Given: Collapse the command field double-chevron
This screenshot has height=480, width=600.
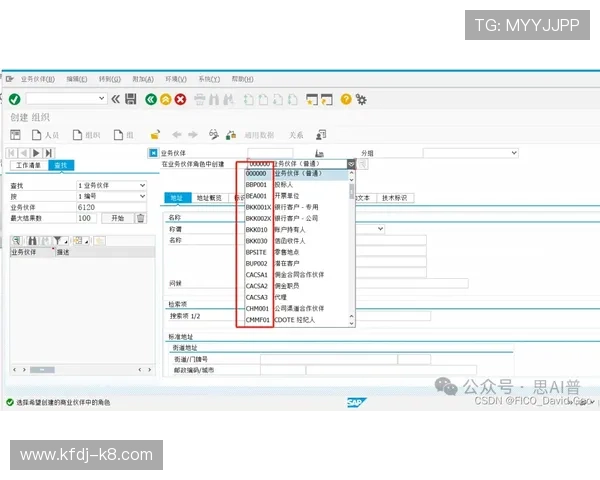Looking at the screenshot, I should point(116,99).
